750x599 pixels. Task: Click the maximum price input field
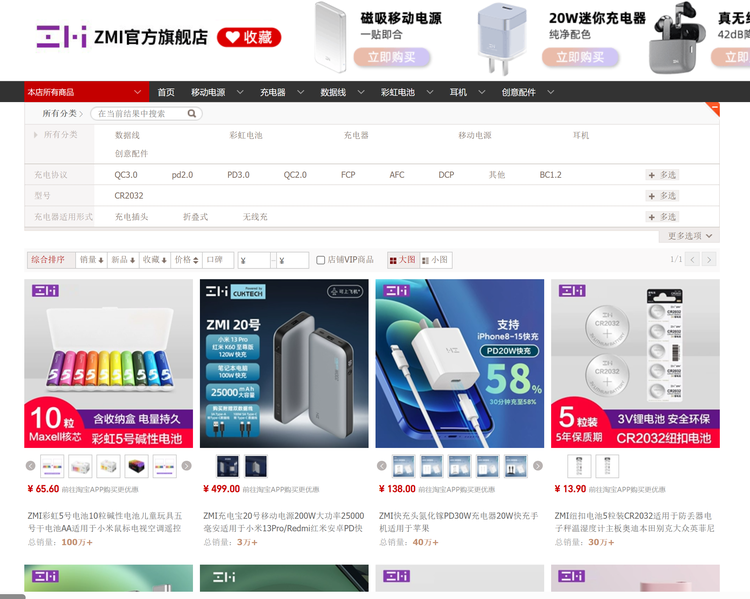(x=292, y=260)
